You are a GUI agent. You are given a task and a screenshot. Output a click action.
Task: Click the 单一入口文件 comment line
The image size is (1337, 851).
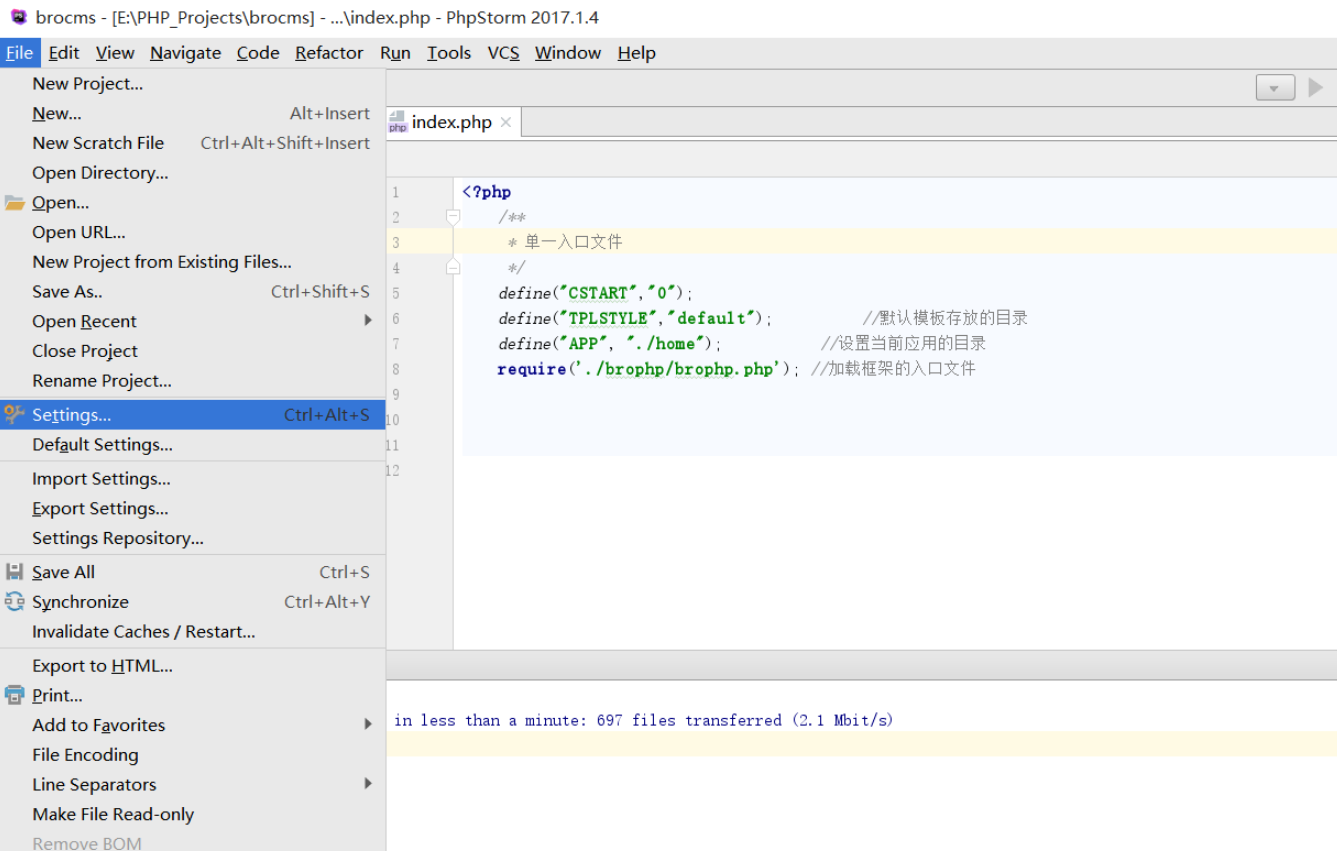(x=573, y=242)
